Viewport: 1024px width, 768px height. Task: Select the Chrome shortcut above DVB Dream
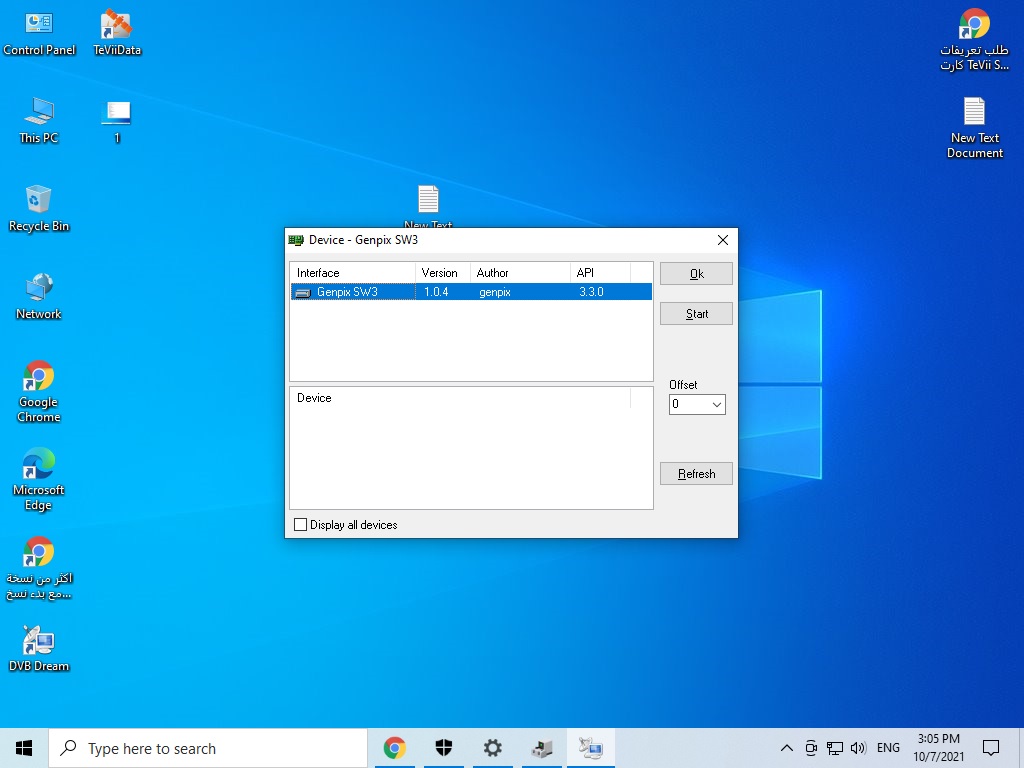tap(39, 568)
